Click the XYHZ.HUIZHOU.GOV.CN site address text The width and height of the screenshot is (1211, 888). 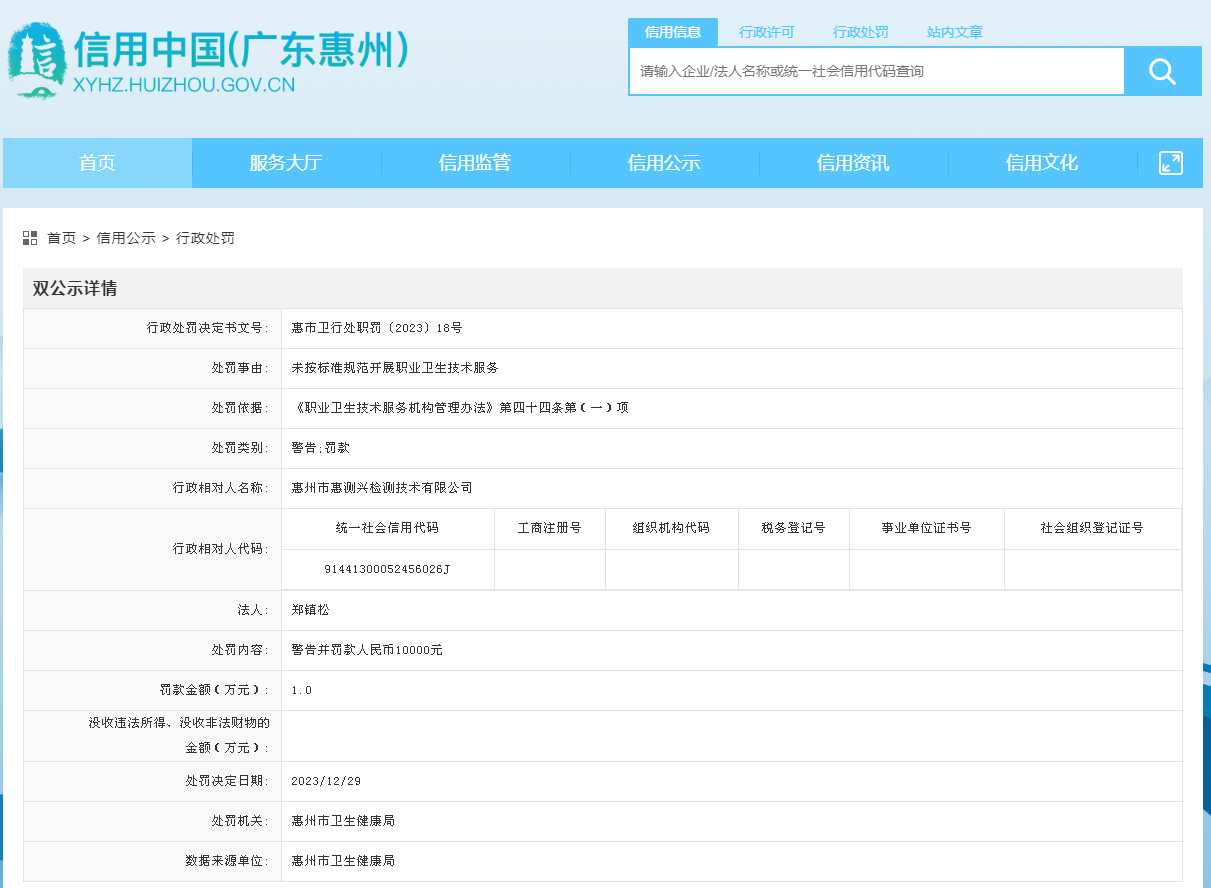(x=184, y=85)
